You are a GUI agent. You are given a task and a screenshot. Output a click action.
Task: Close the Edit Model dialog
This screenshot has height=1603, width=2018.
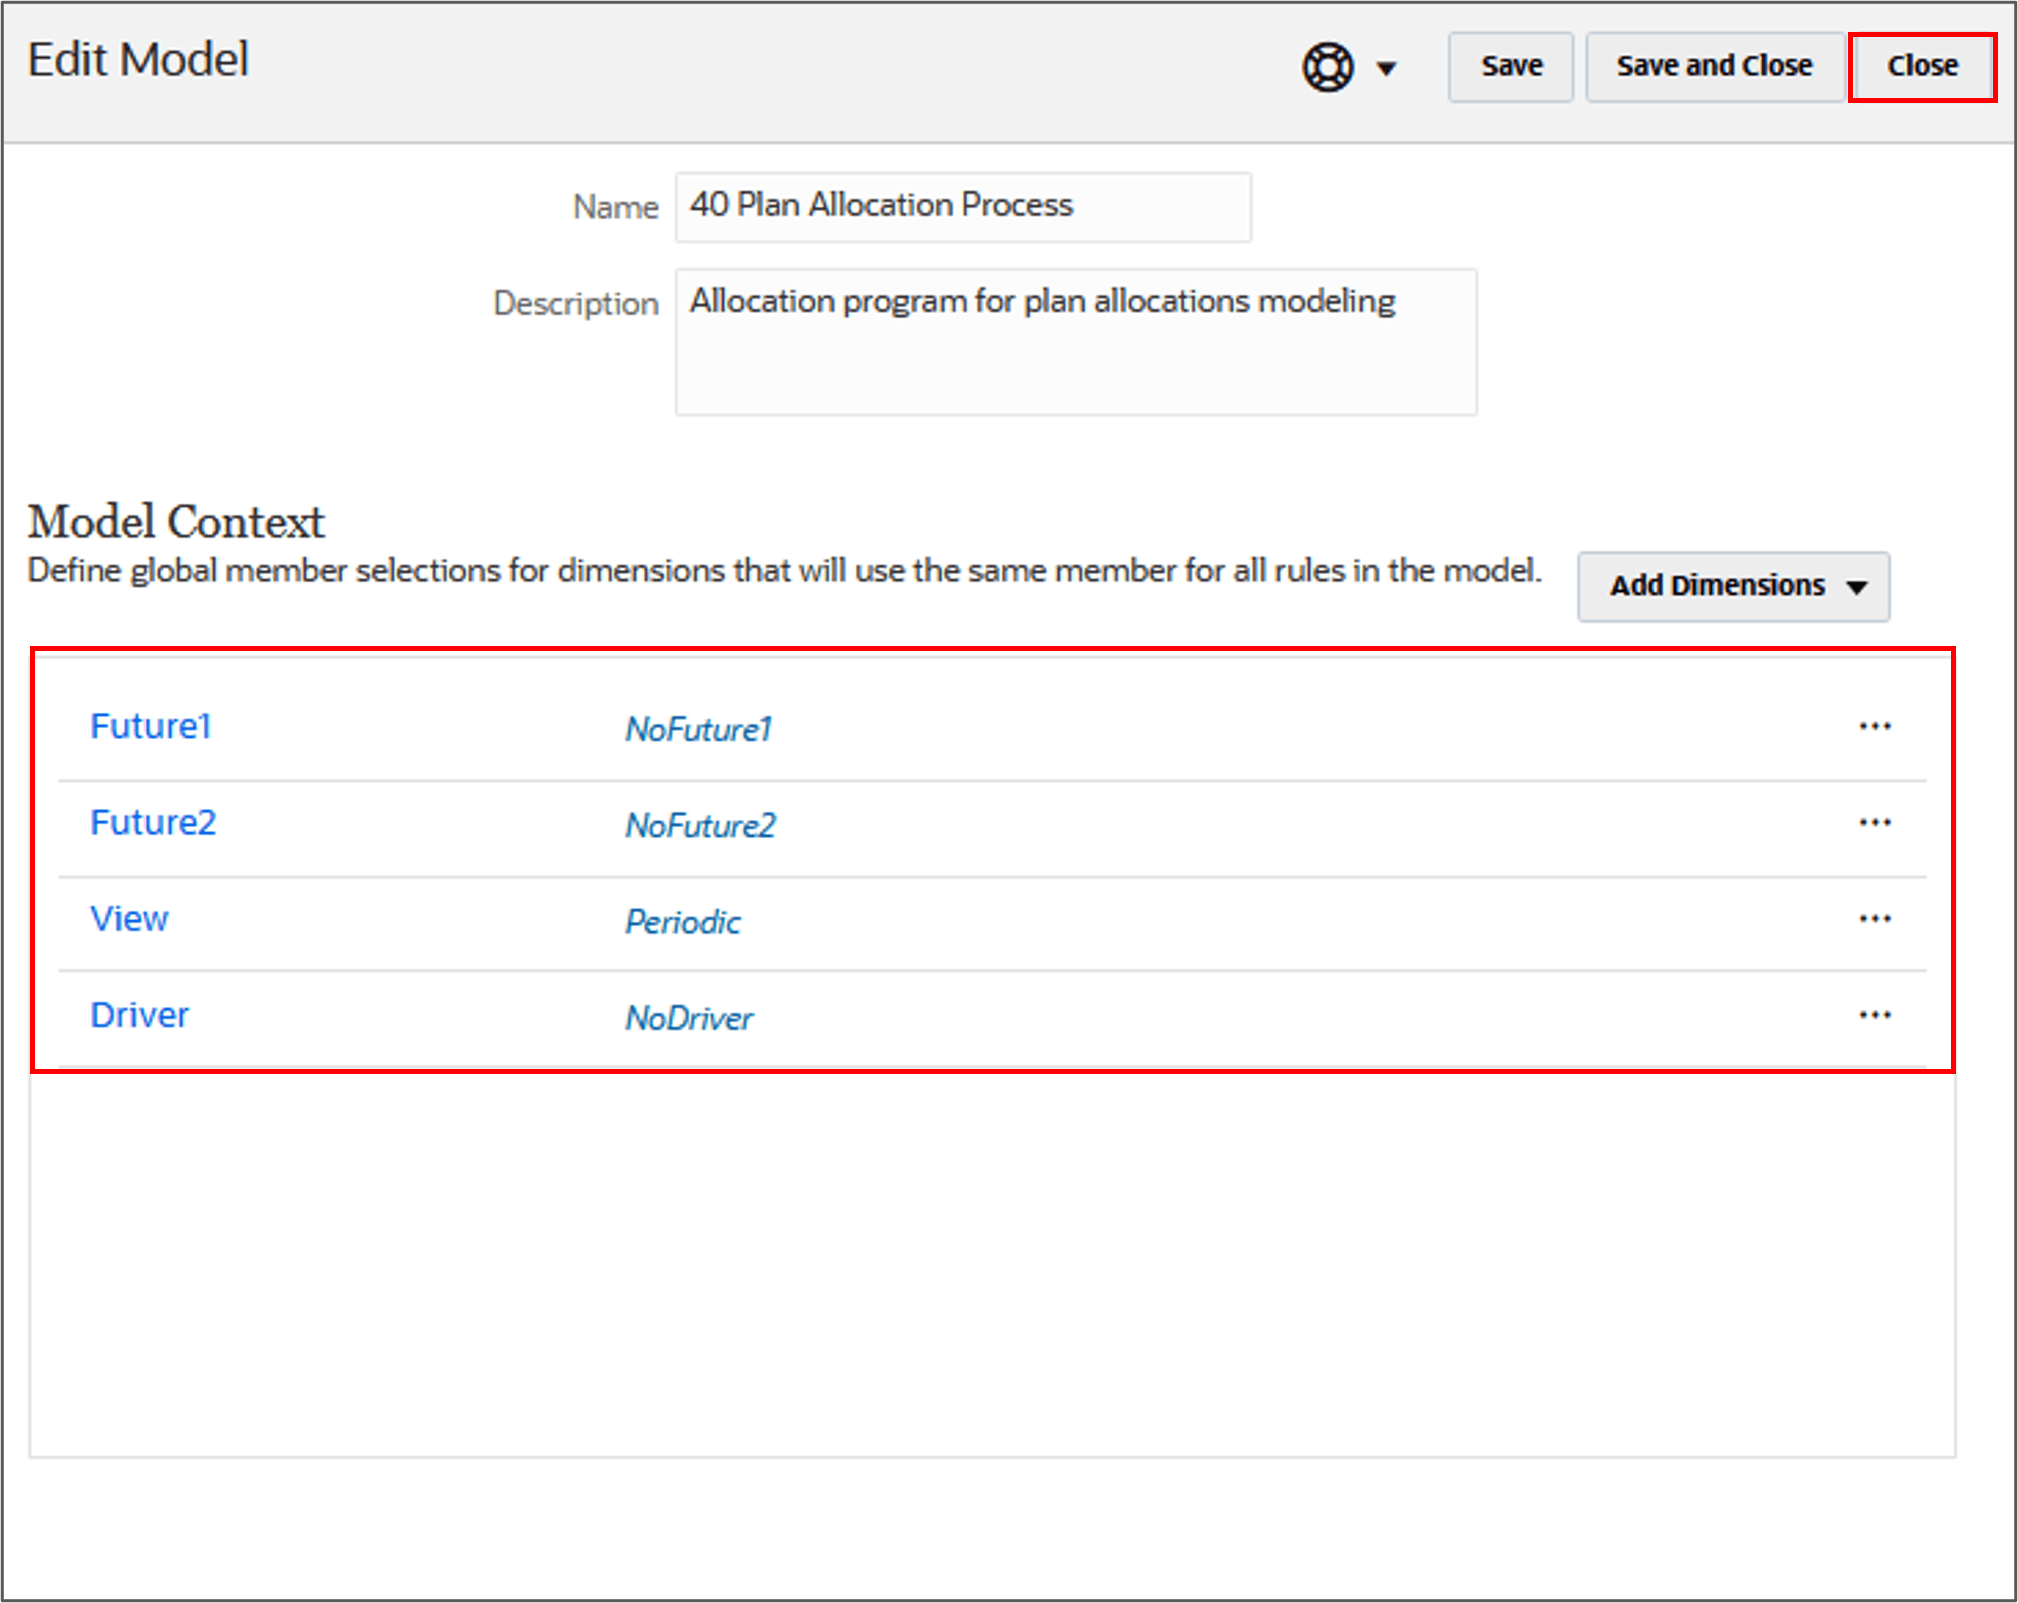point(1921,66)
